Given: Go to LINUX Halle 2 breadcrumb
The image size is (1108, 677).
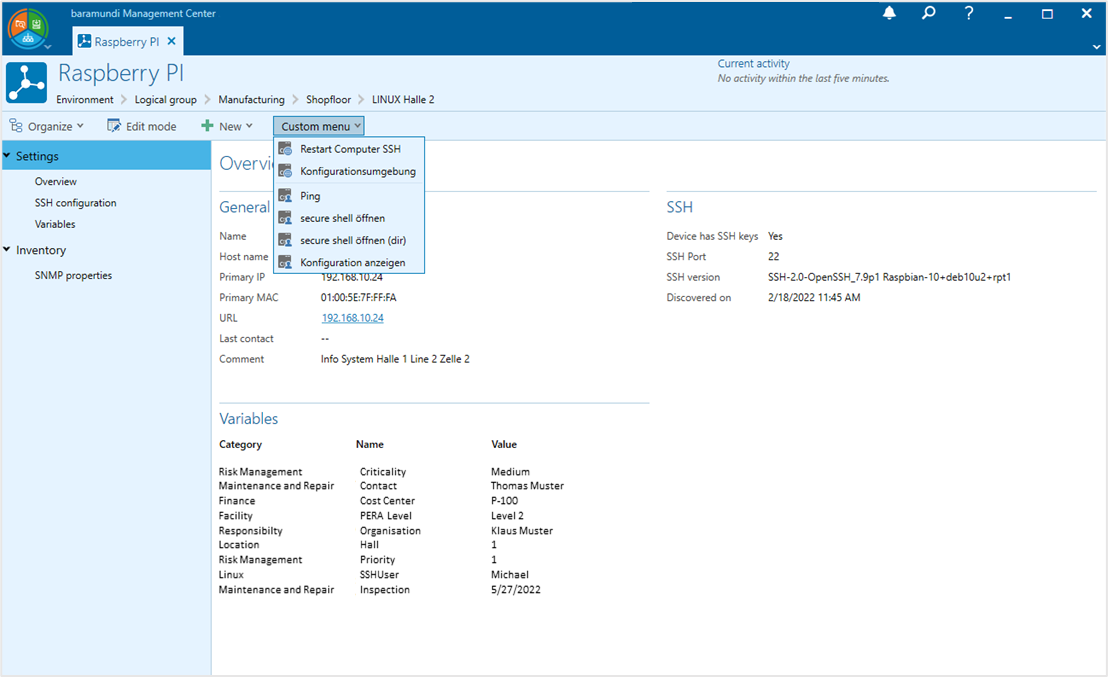Looking at the screenshot, I should click(403, 100).
